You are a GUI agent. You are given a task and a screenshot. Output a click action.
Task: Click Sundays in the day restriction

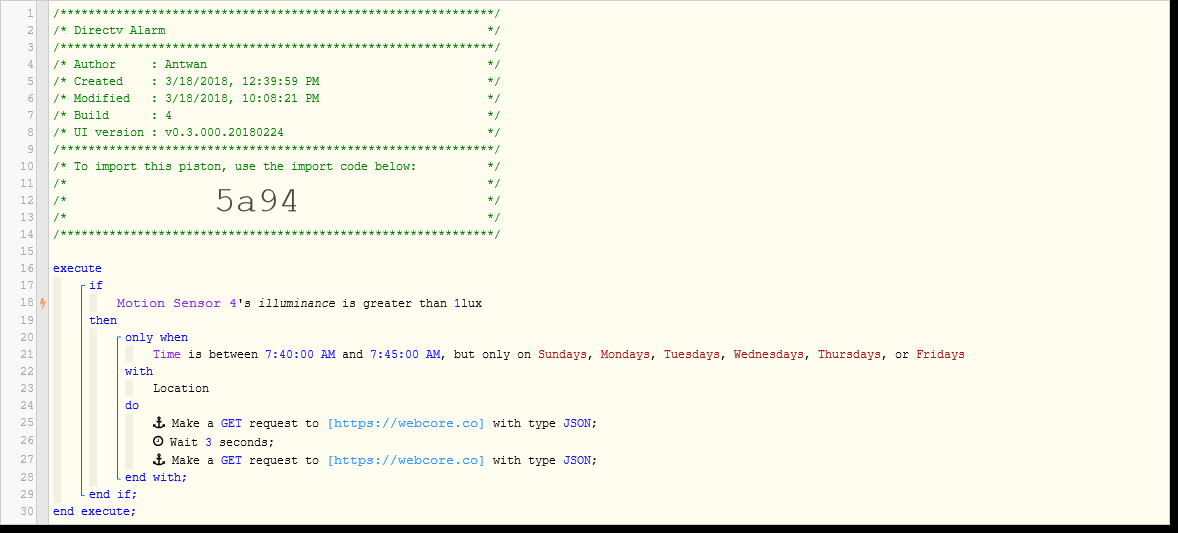click(x=562, y=354)
